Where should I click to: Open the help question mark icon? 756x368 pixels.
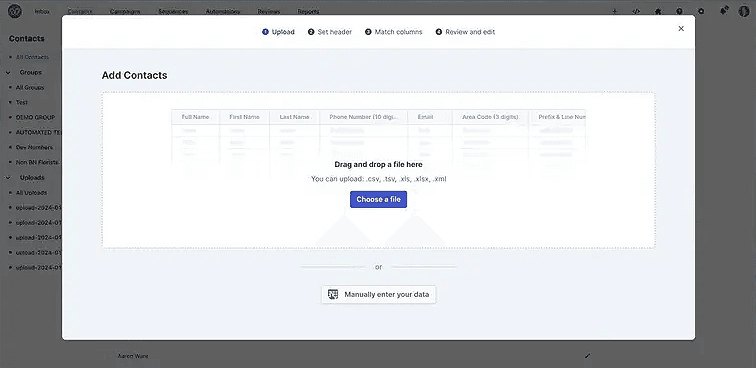point(679,11)
